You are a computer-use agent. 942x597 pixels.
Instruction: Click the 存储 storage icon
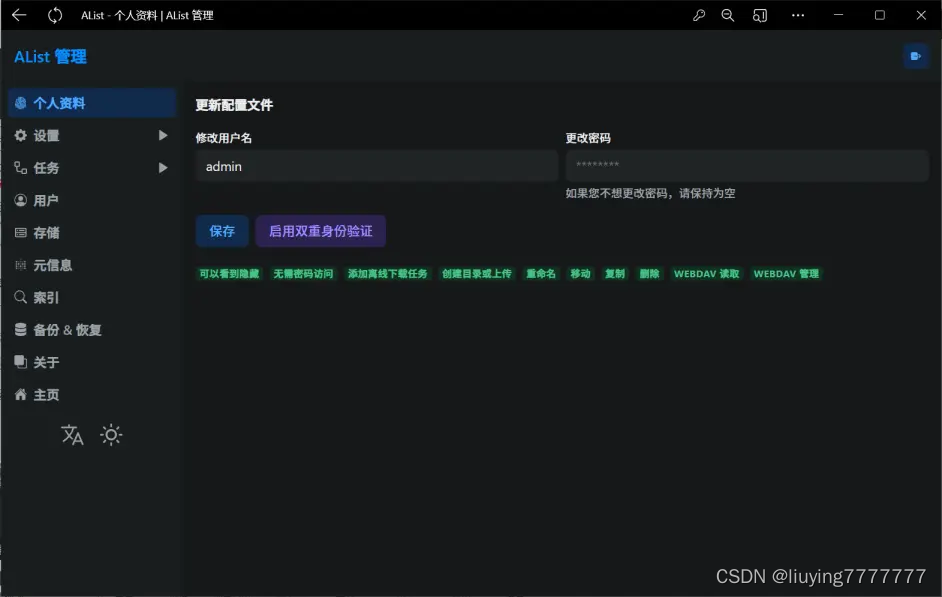pos(20,232)
